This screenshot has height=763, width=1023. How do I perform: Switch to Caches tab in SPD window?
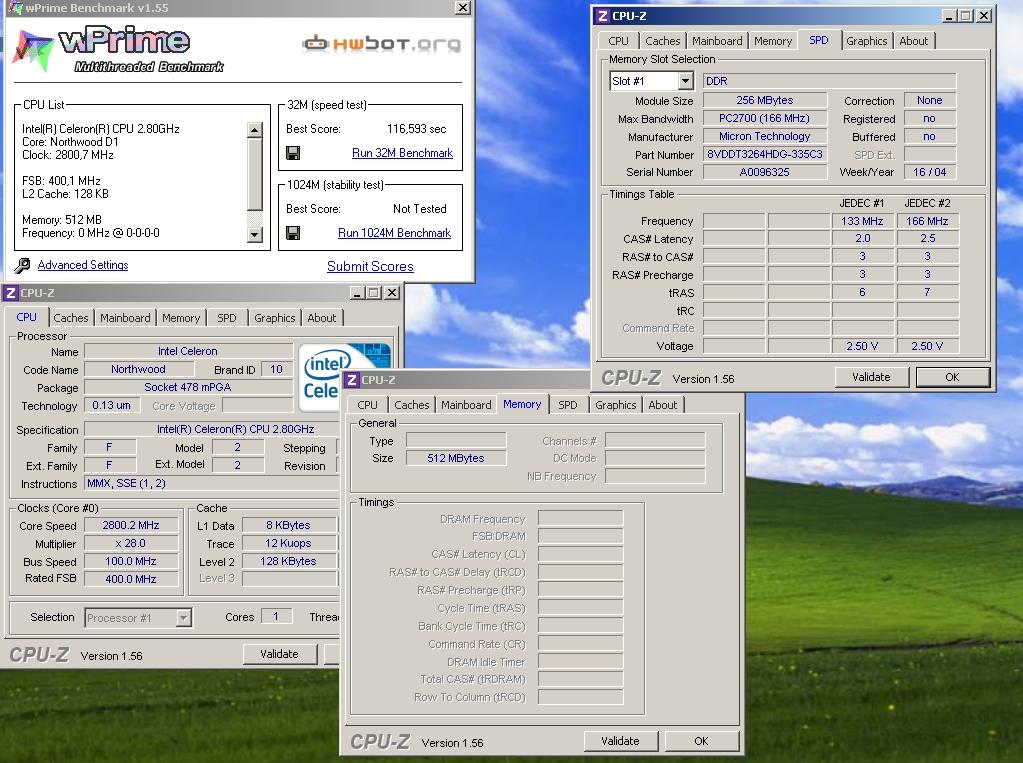pos(662,40)
